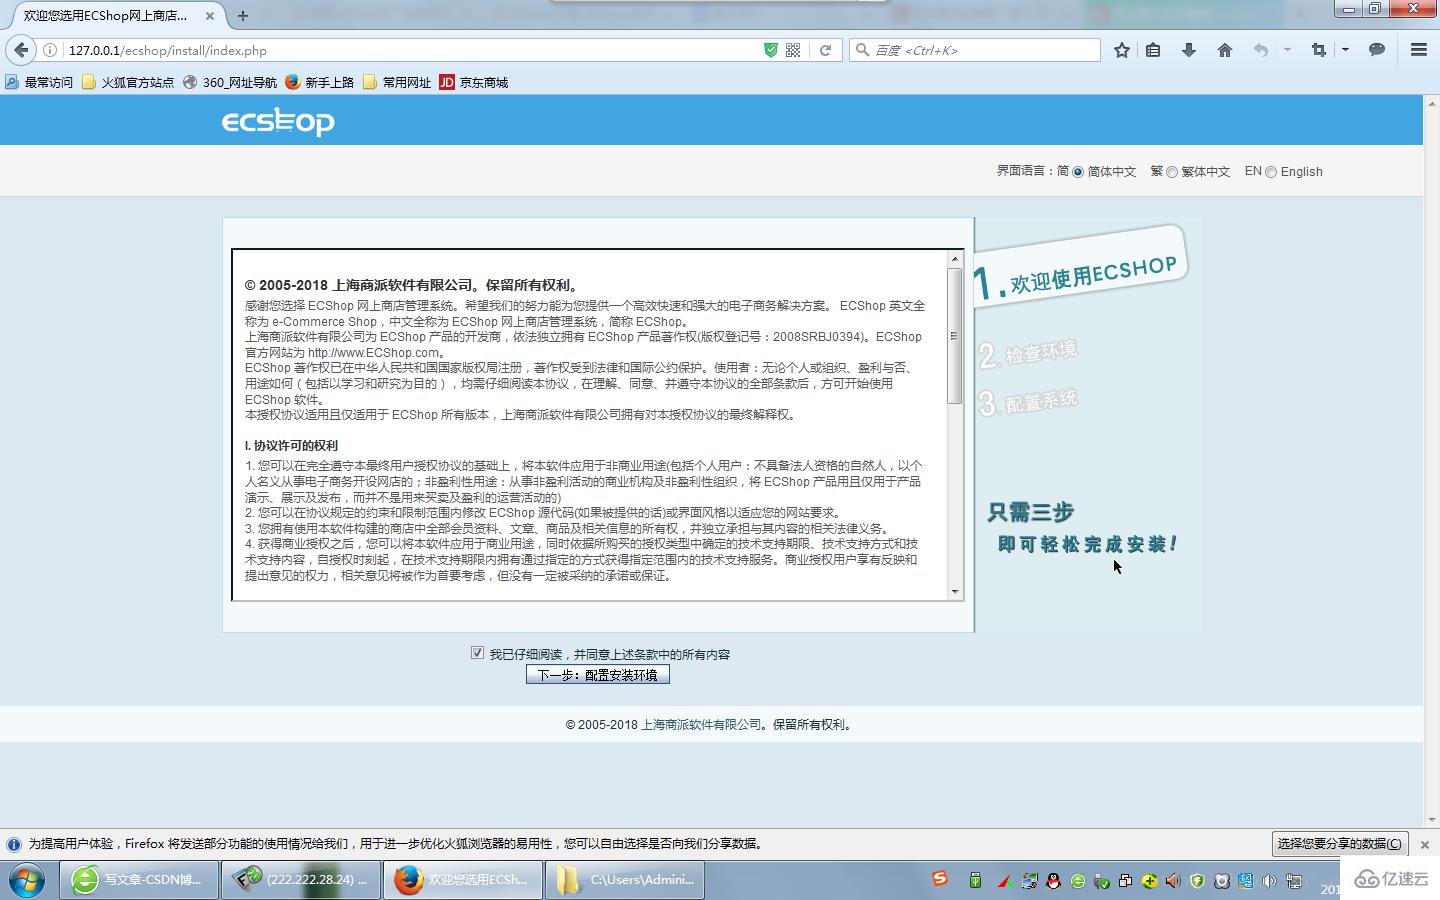
Task: Click the QQ penguin tray icon
Action: coord(1054,881)
